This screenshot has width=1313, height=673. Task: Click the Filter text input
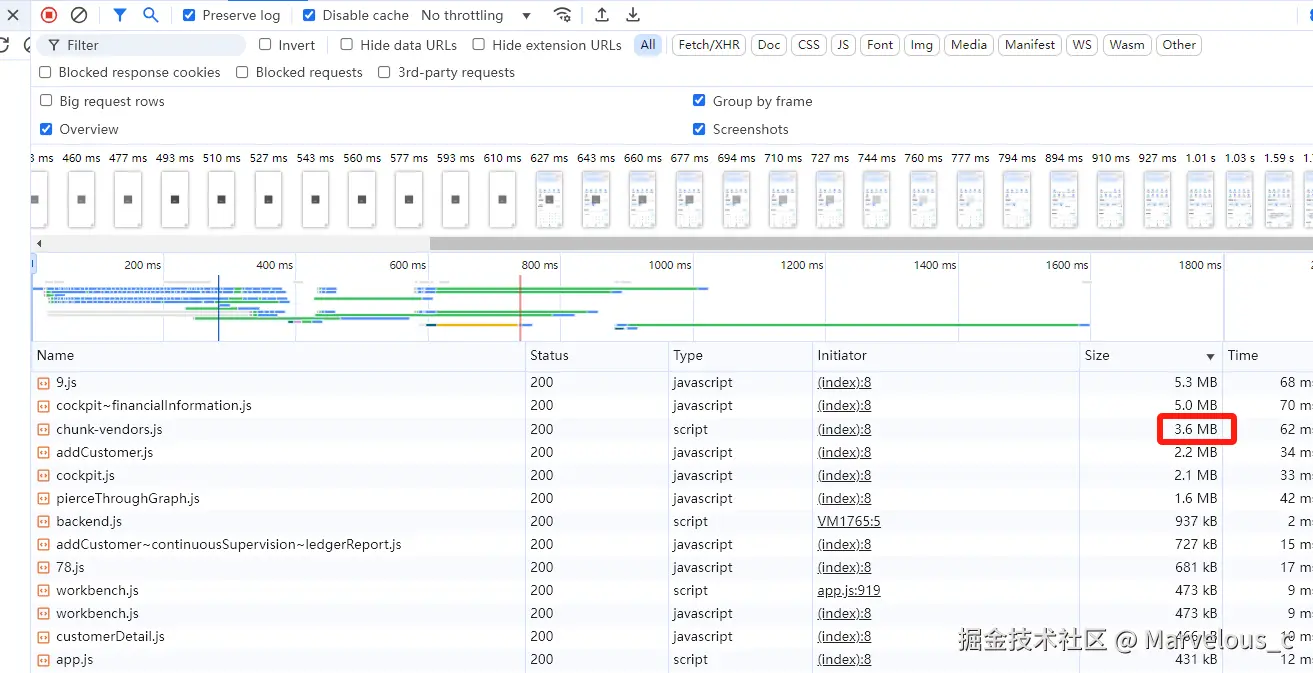pos(142,45)
